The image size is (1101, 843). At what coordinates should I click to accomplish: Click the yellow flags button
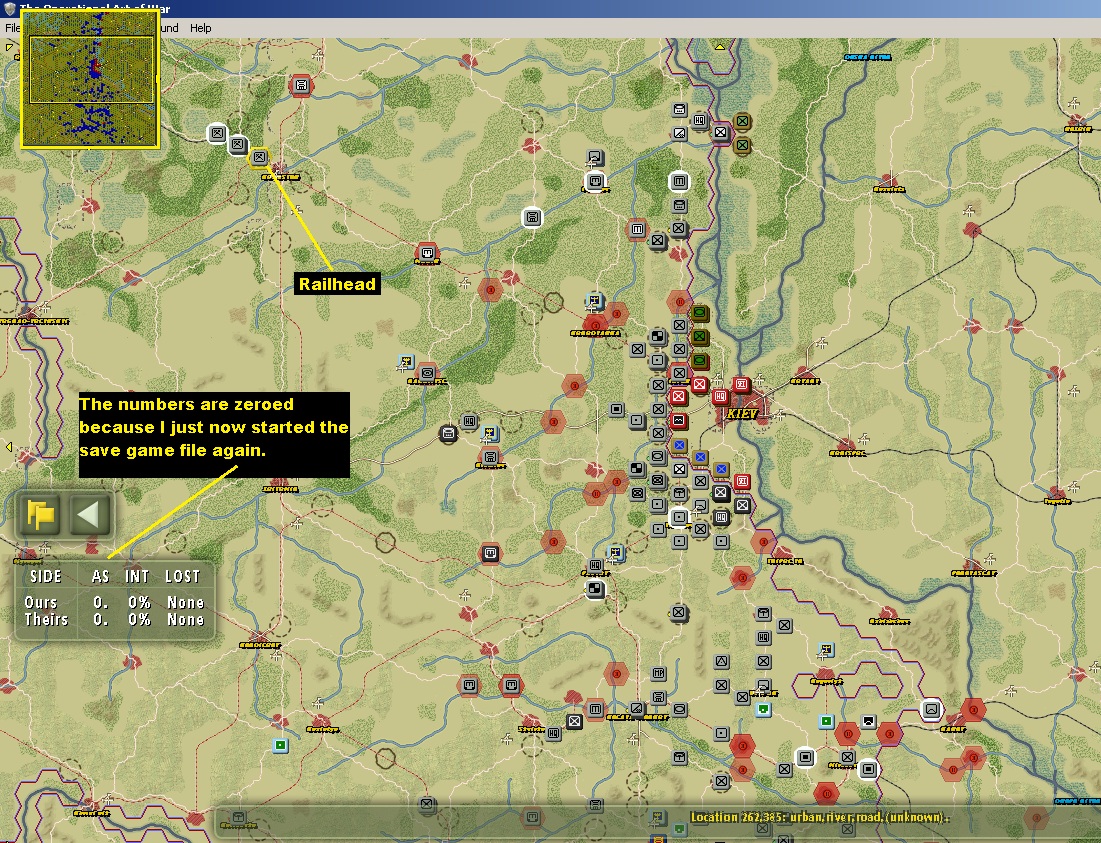41,515
